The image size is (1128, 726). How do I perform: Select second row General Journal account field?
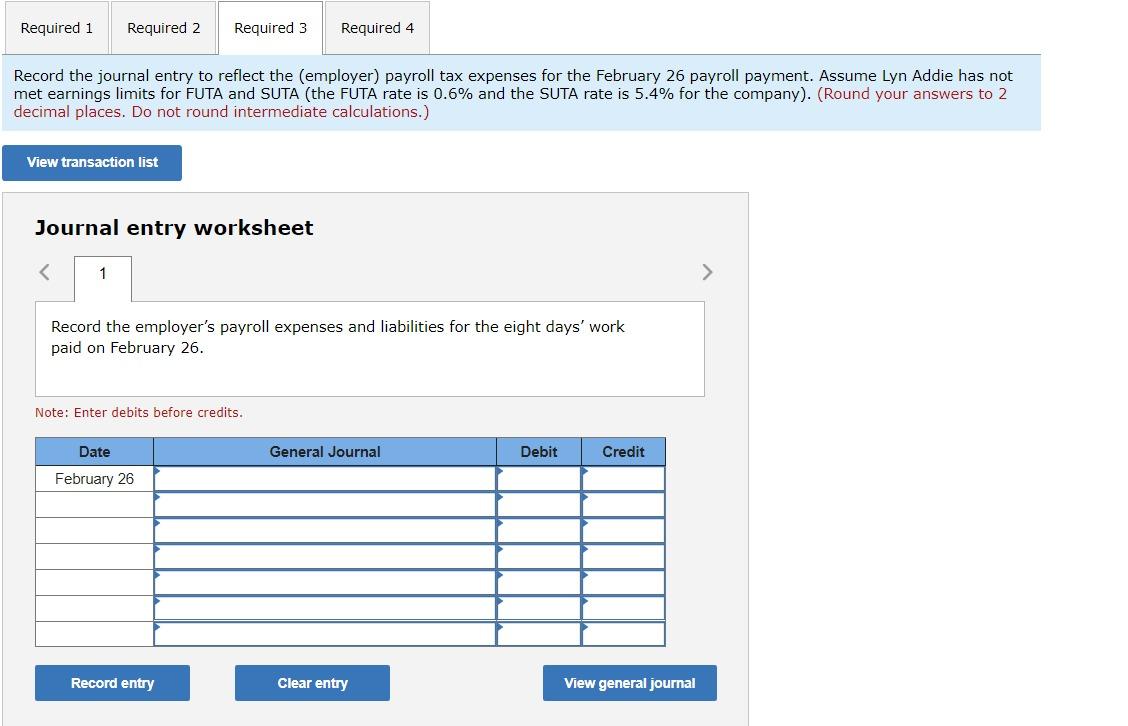(325, 504)
